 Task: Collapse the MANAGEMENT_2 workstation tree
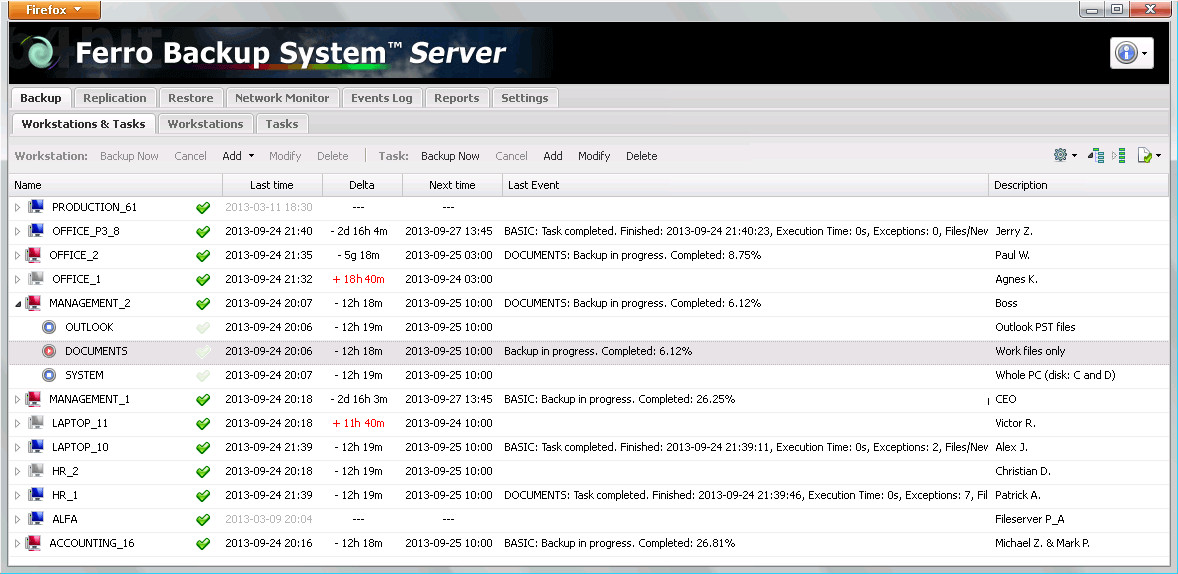[x=17, y=303]
